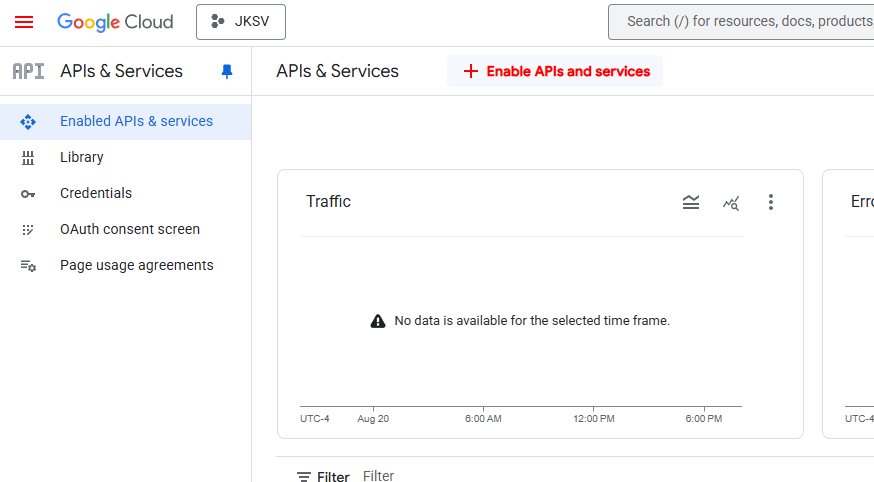Open the JKSV project selector

[241, 22]
